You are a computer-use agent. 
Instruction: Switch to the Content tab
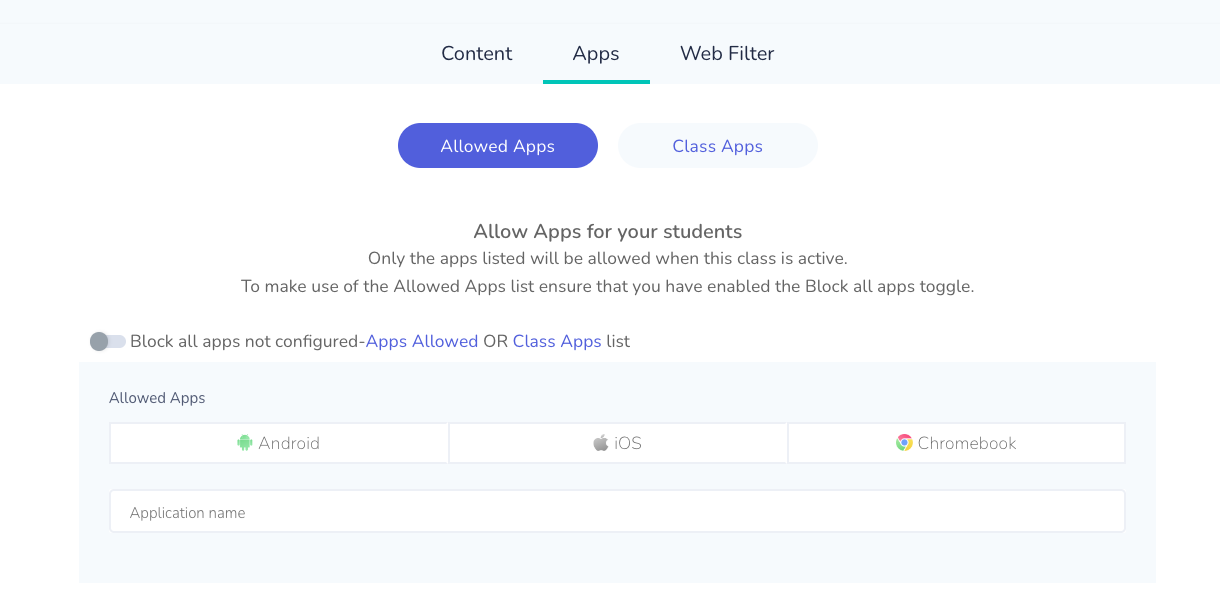477,53
